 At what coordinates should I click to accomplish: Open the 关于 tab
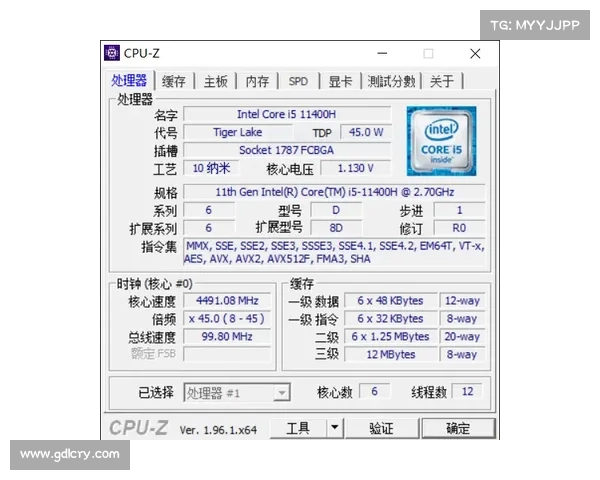tap(442, 81)
